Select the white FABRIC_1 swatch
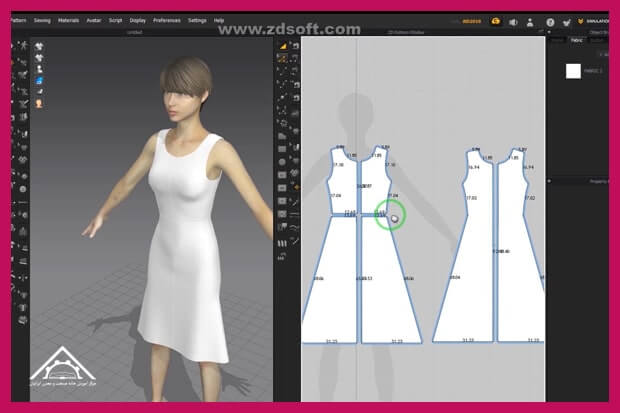The image size is (620, 413). (574, 71)
